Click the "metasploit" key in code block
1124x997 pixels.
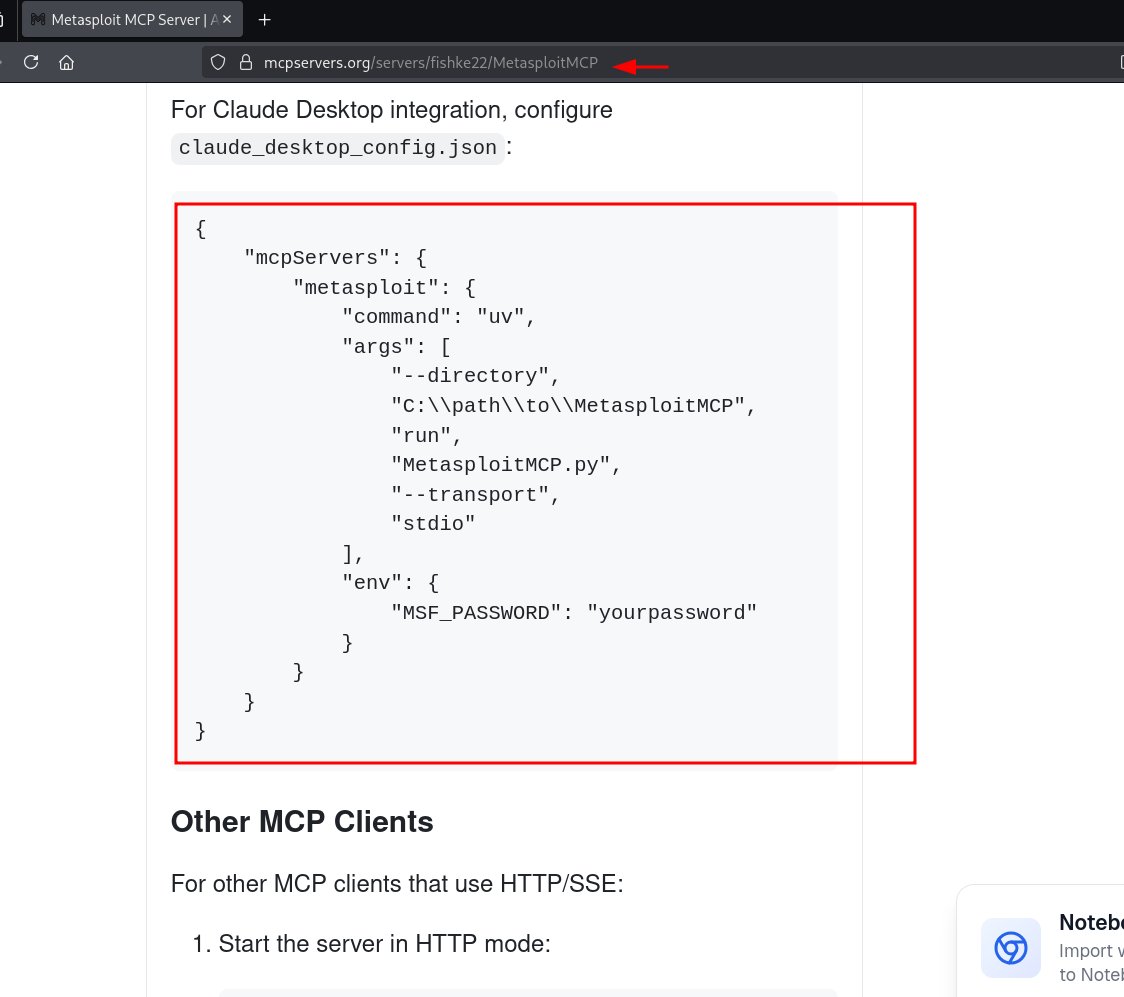365,287
